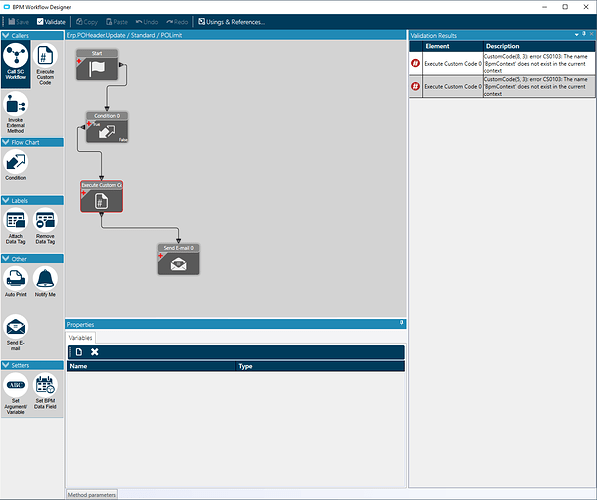Select the Remove Data Tag icon

(45, 220)
